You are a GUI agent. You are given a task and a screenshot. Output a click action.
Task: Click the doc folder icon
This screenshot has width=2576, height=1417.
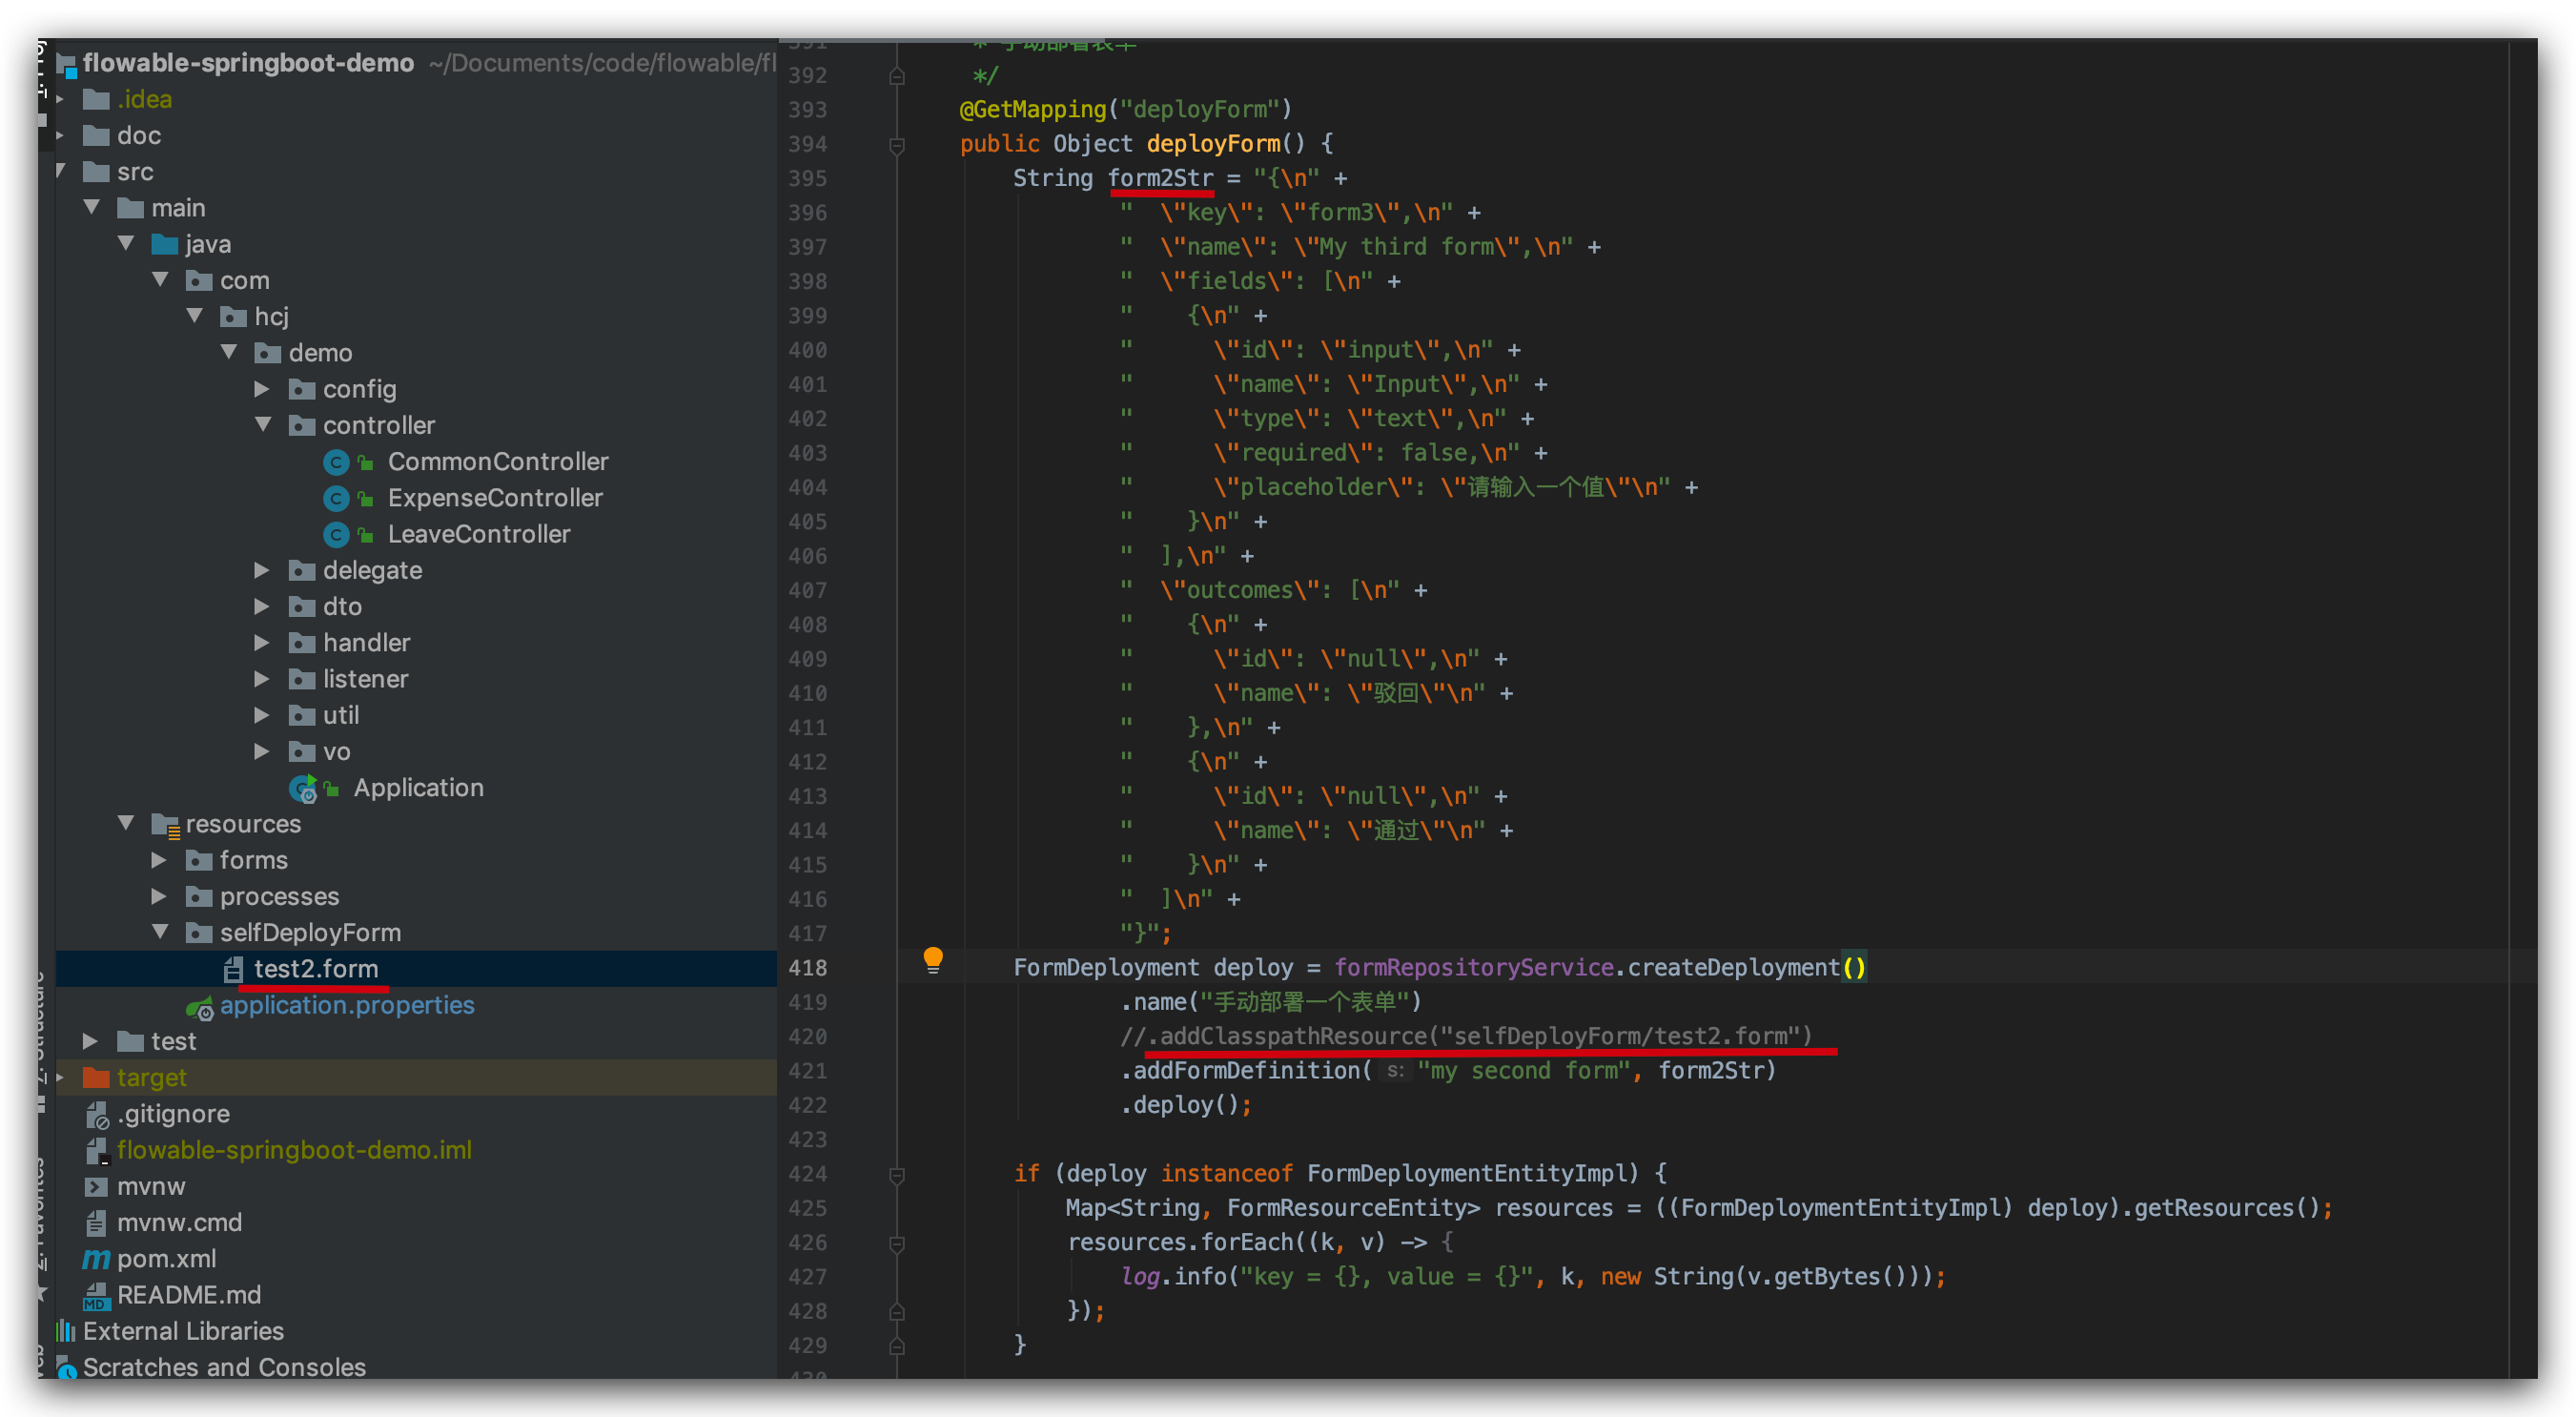click(96, 135)
